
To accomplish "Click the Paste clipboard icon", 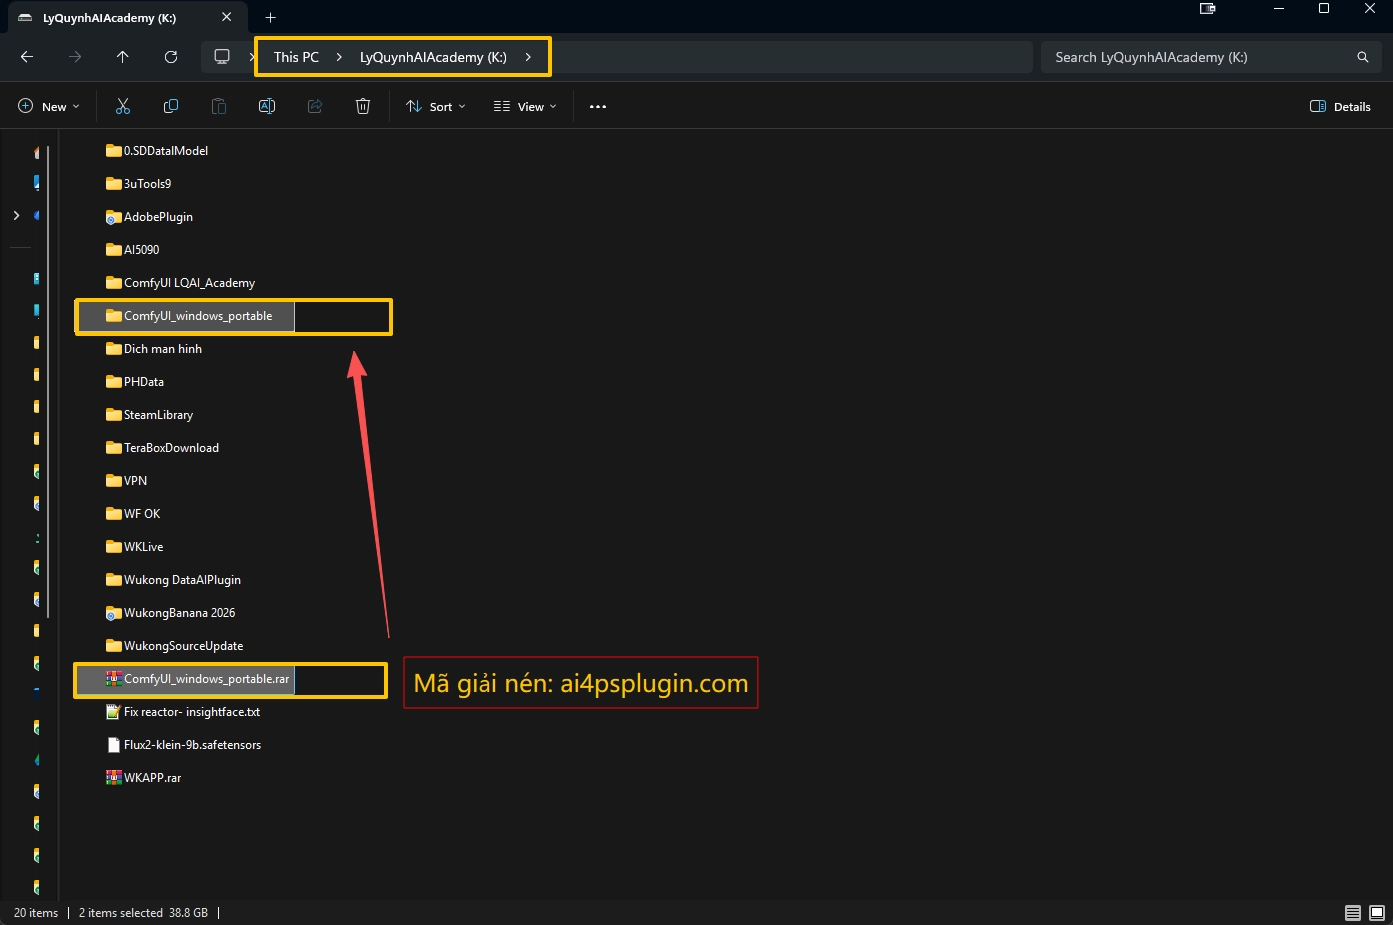I will coord(219,106).
